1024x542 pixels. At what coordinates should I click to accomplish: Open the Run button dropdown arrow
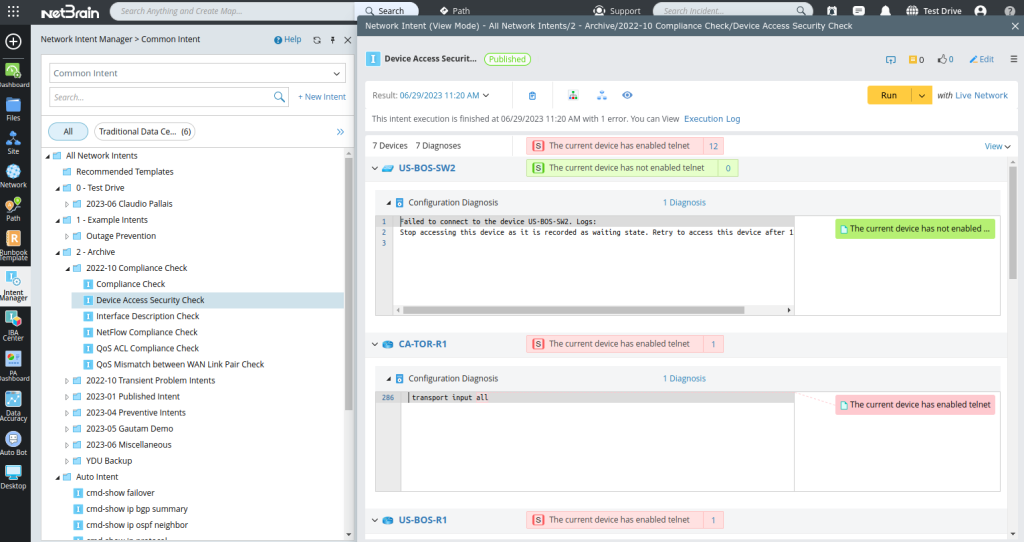pyautogui.click(x=921, y=95)
